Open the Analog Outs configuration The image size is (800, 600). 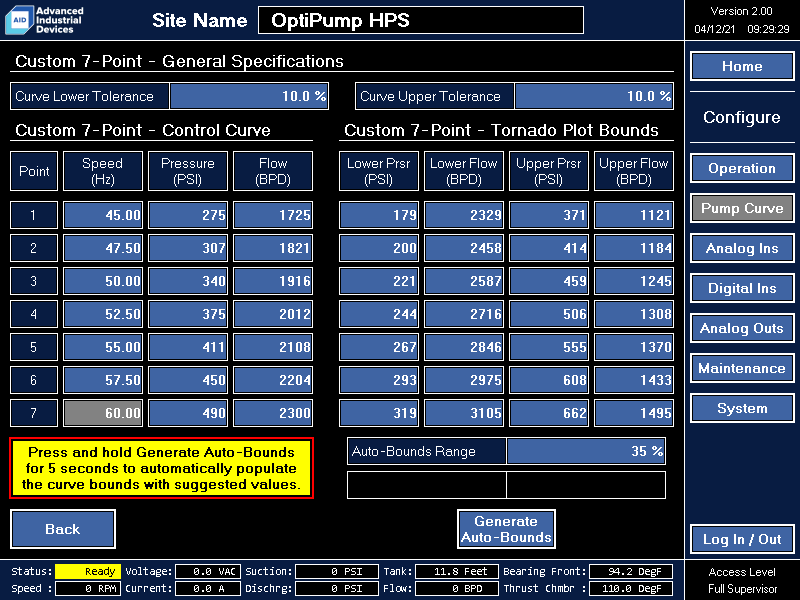[x=742, y=328]
